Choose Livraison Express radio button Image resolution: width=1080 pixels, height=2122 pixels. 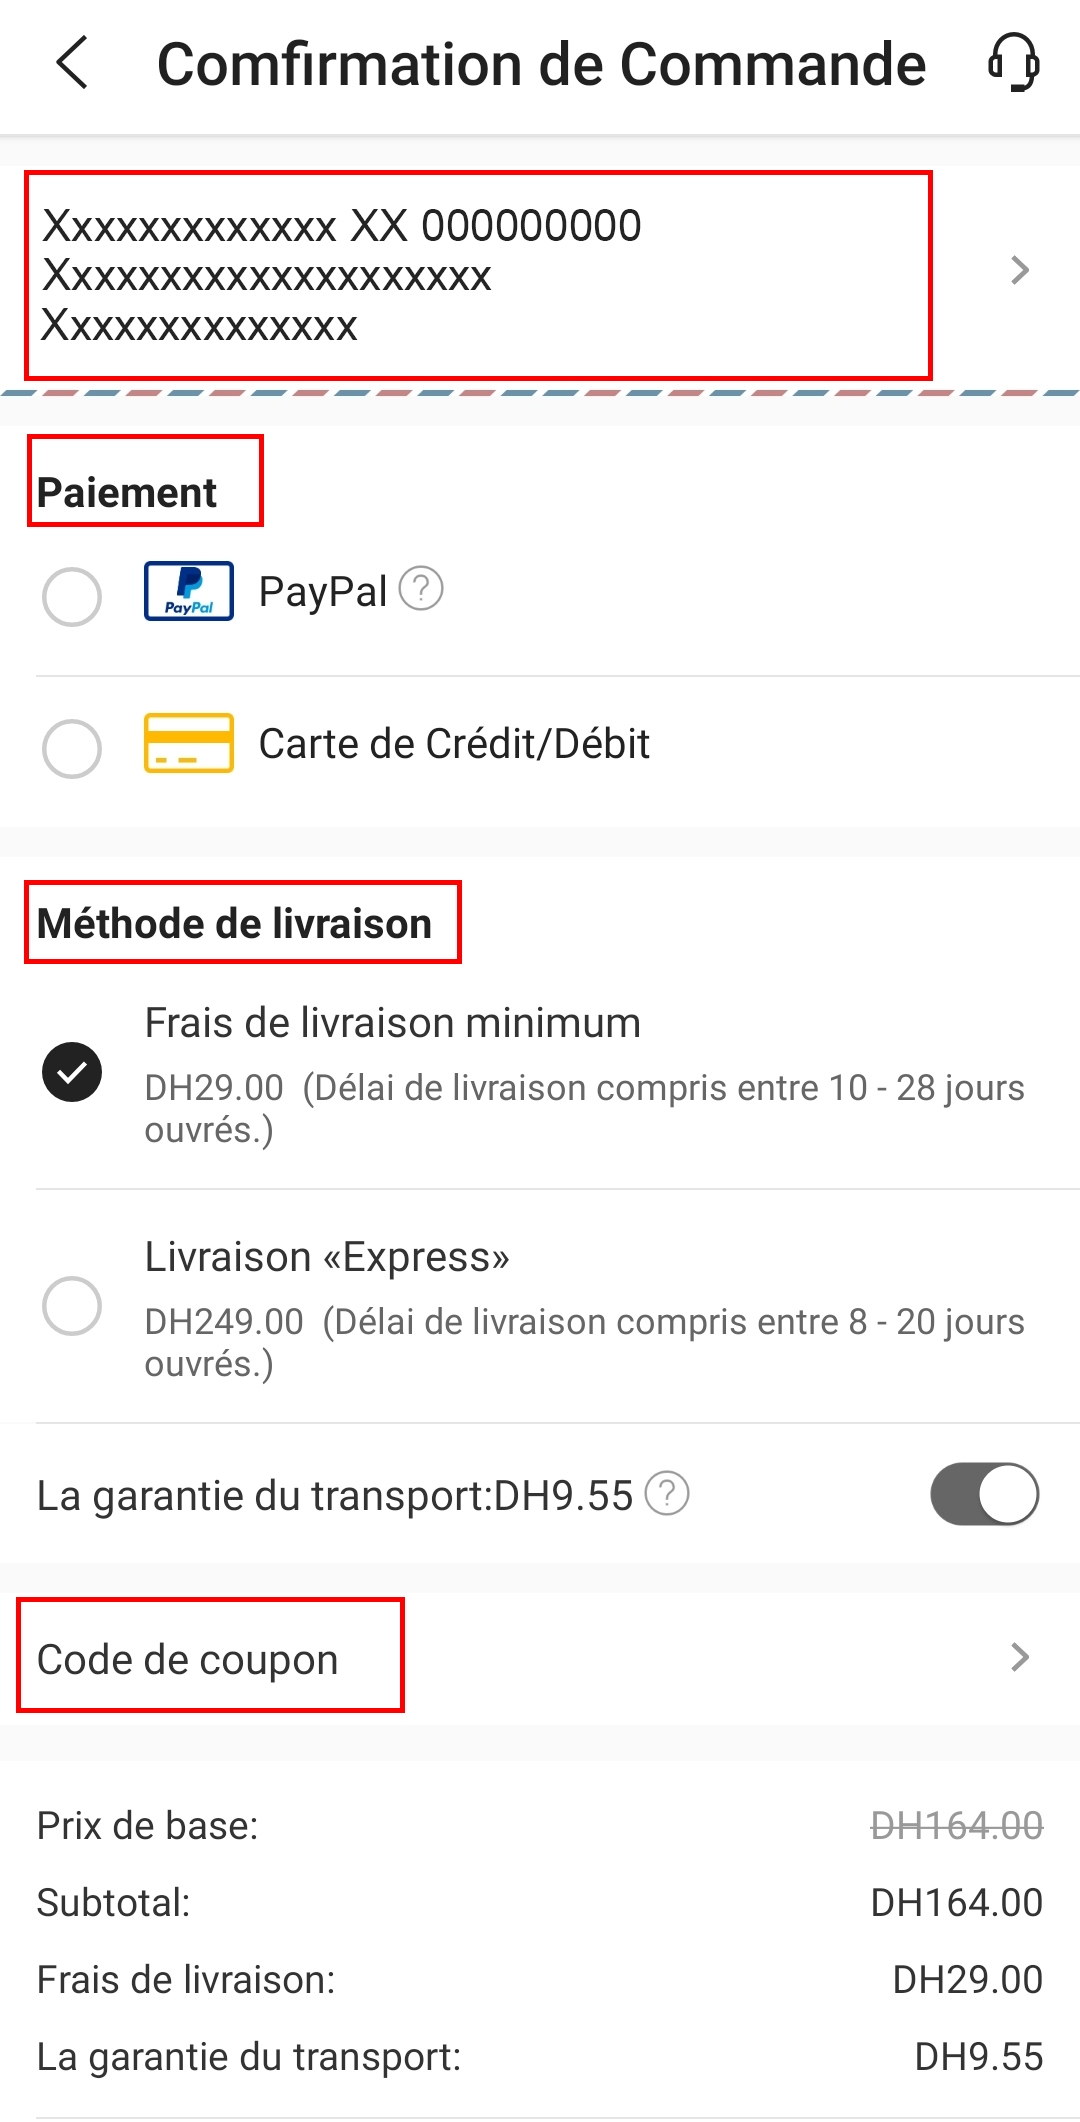click(x=72, y=1305)
